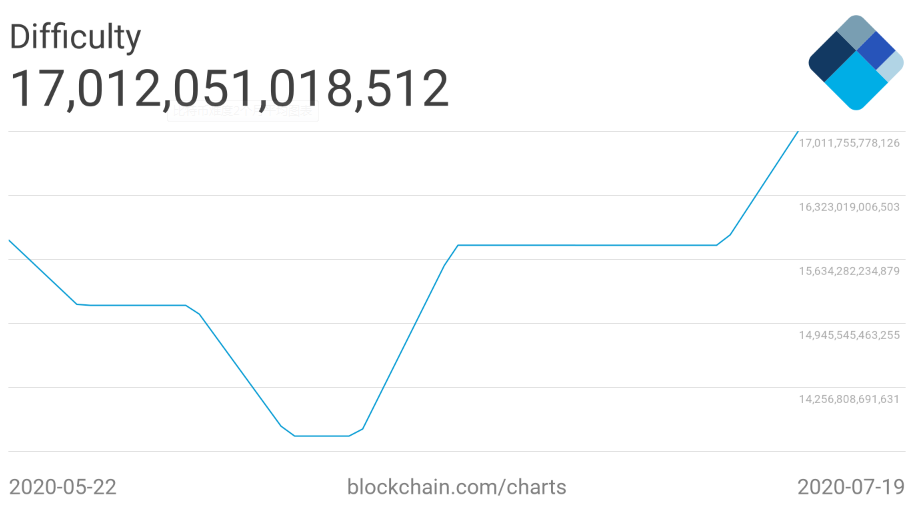This screenshot has height=512, width=911.
Task: Click the 14,945,545,463,255 axis label
Action: point(849,335)
